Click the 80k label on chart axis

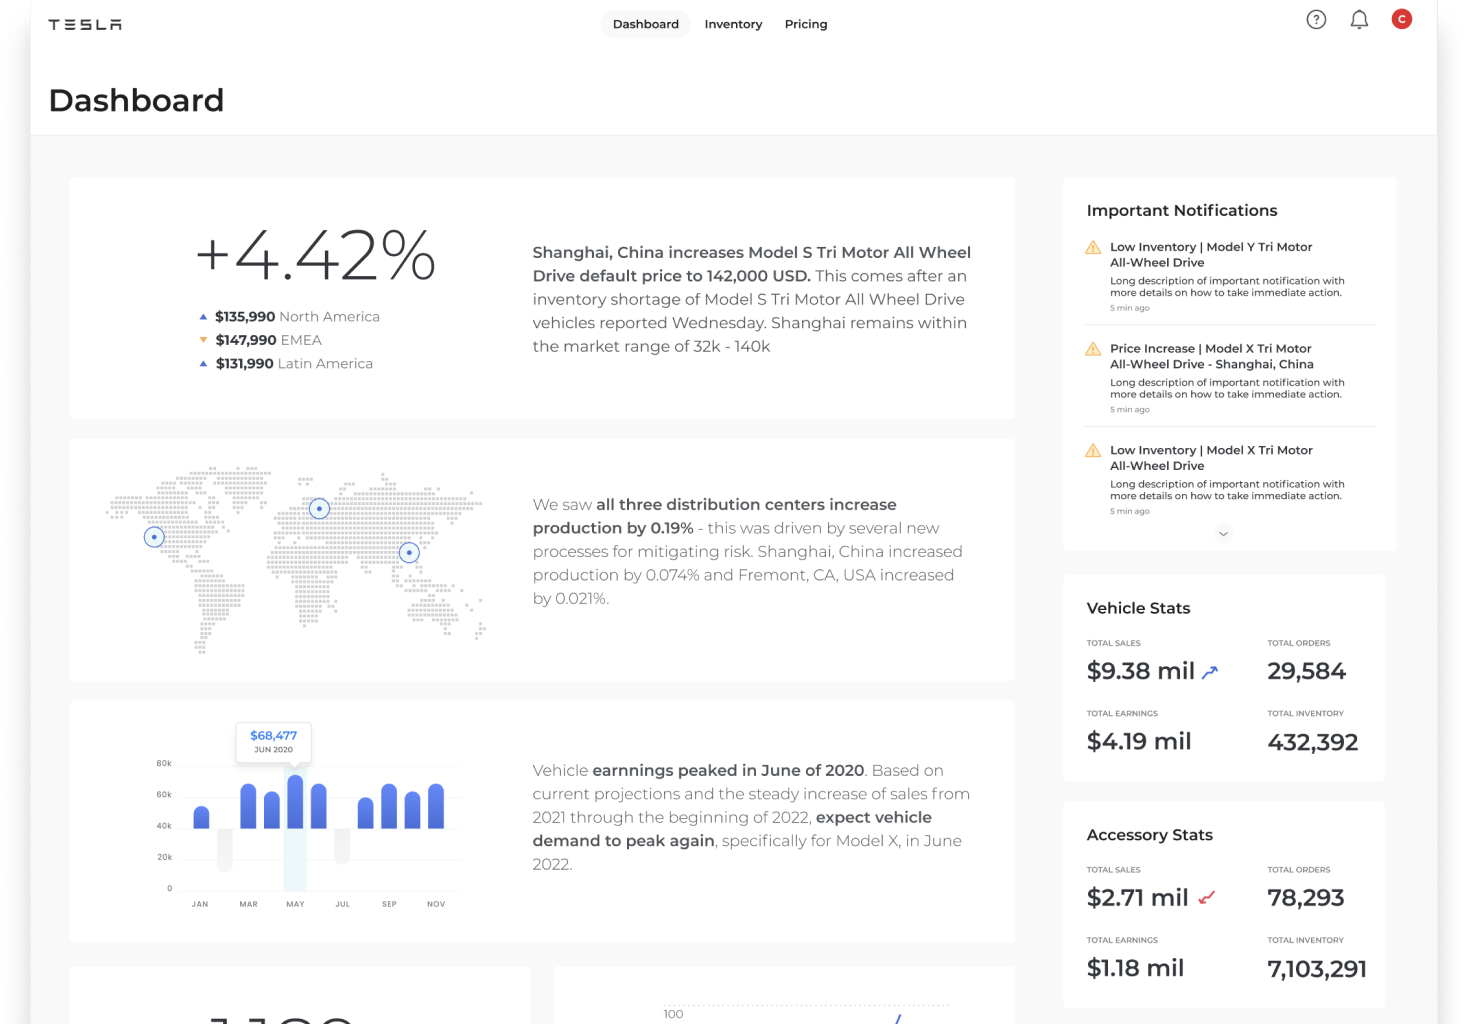pyautogui.click(x=164, y=763)
